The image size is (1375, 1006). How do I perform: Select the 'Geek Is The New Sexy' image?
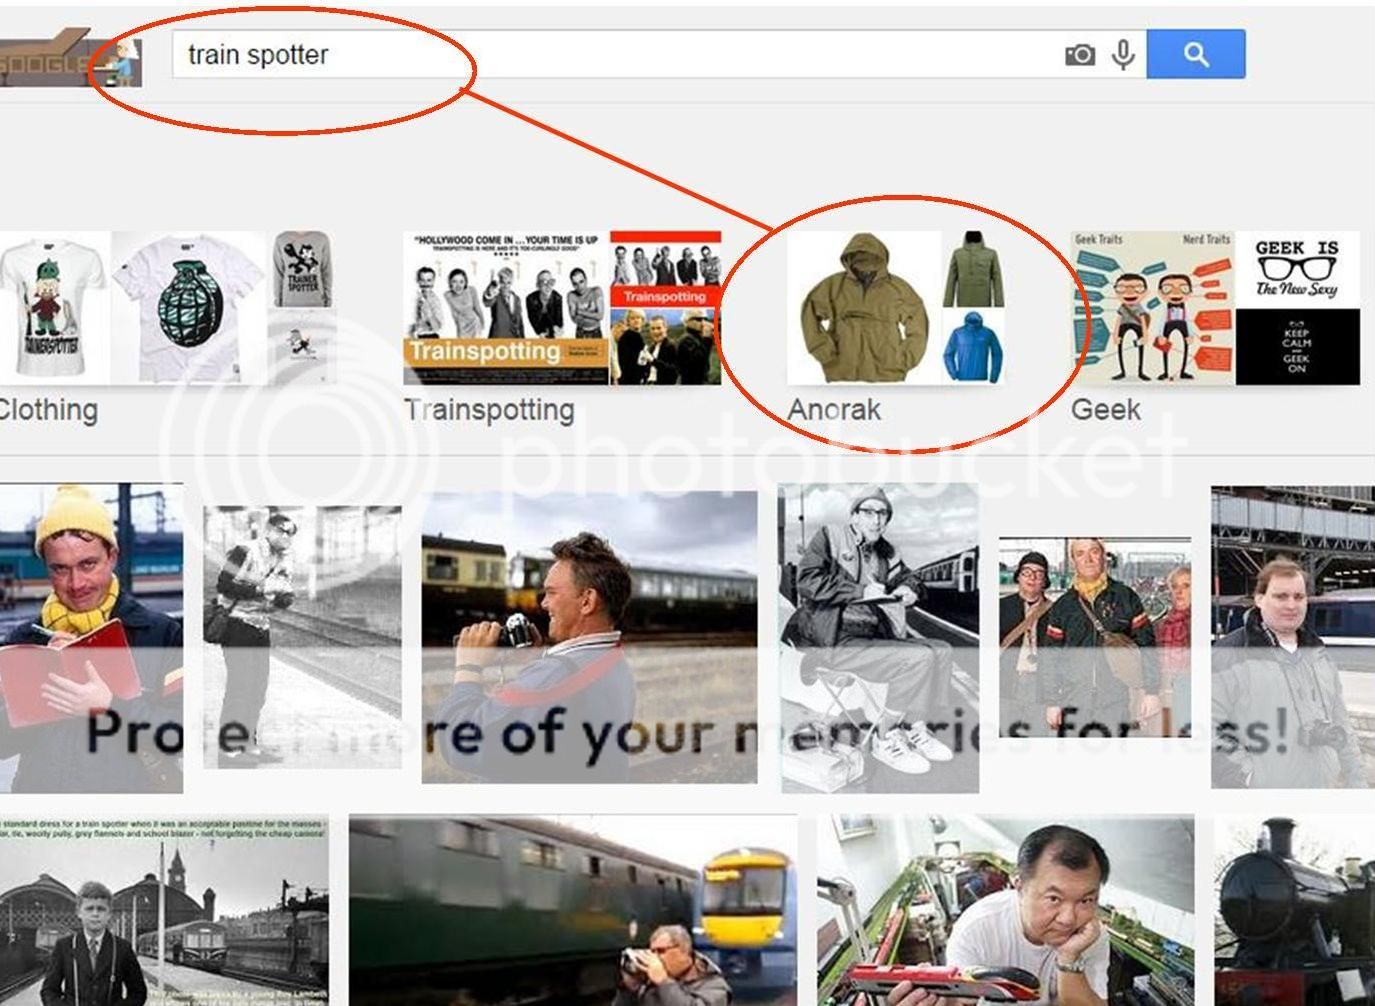1297,269
